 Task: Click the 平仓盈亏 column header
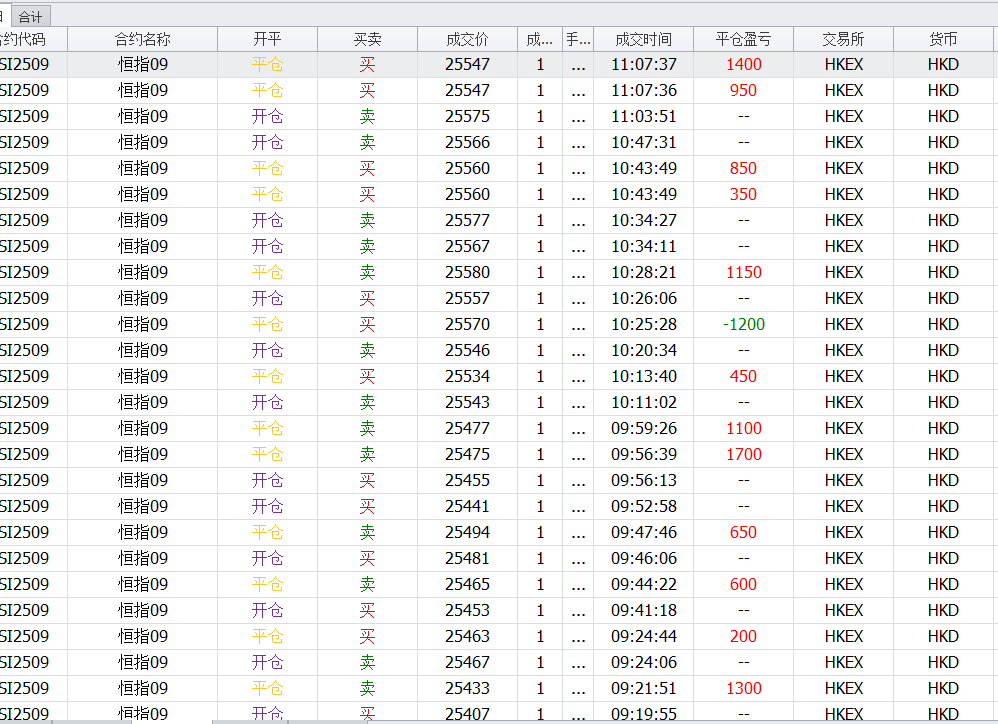(743, 39)
